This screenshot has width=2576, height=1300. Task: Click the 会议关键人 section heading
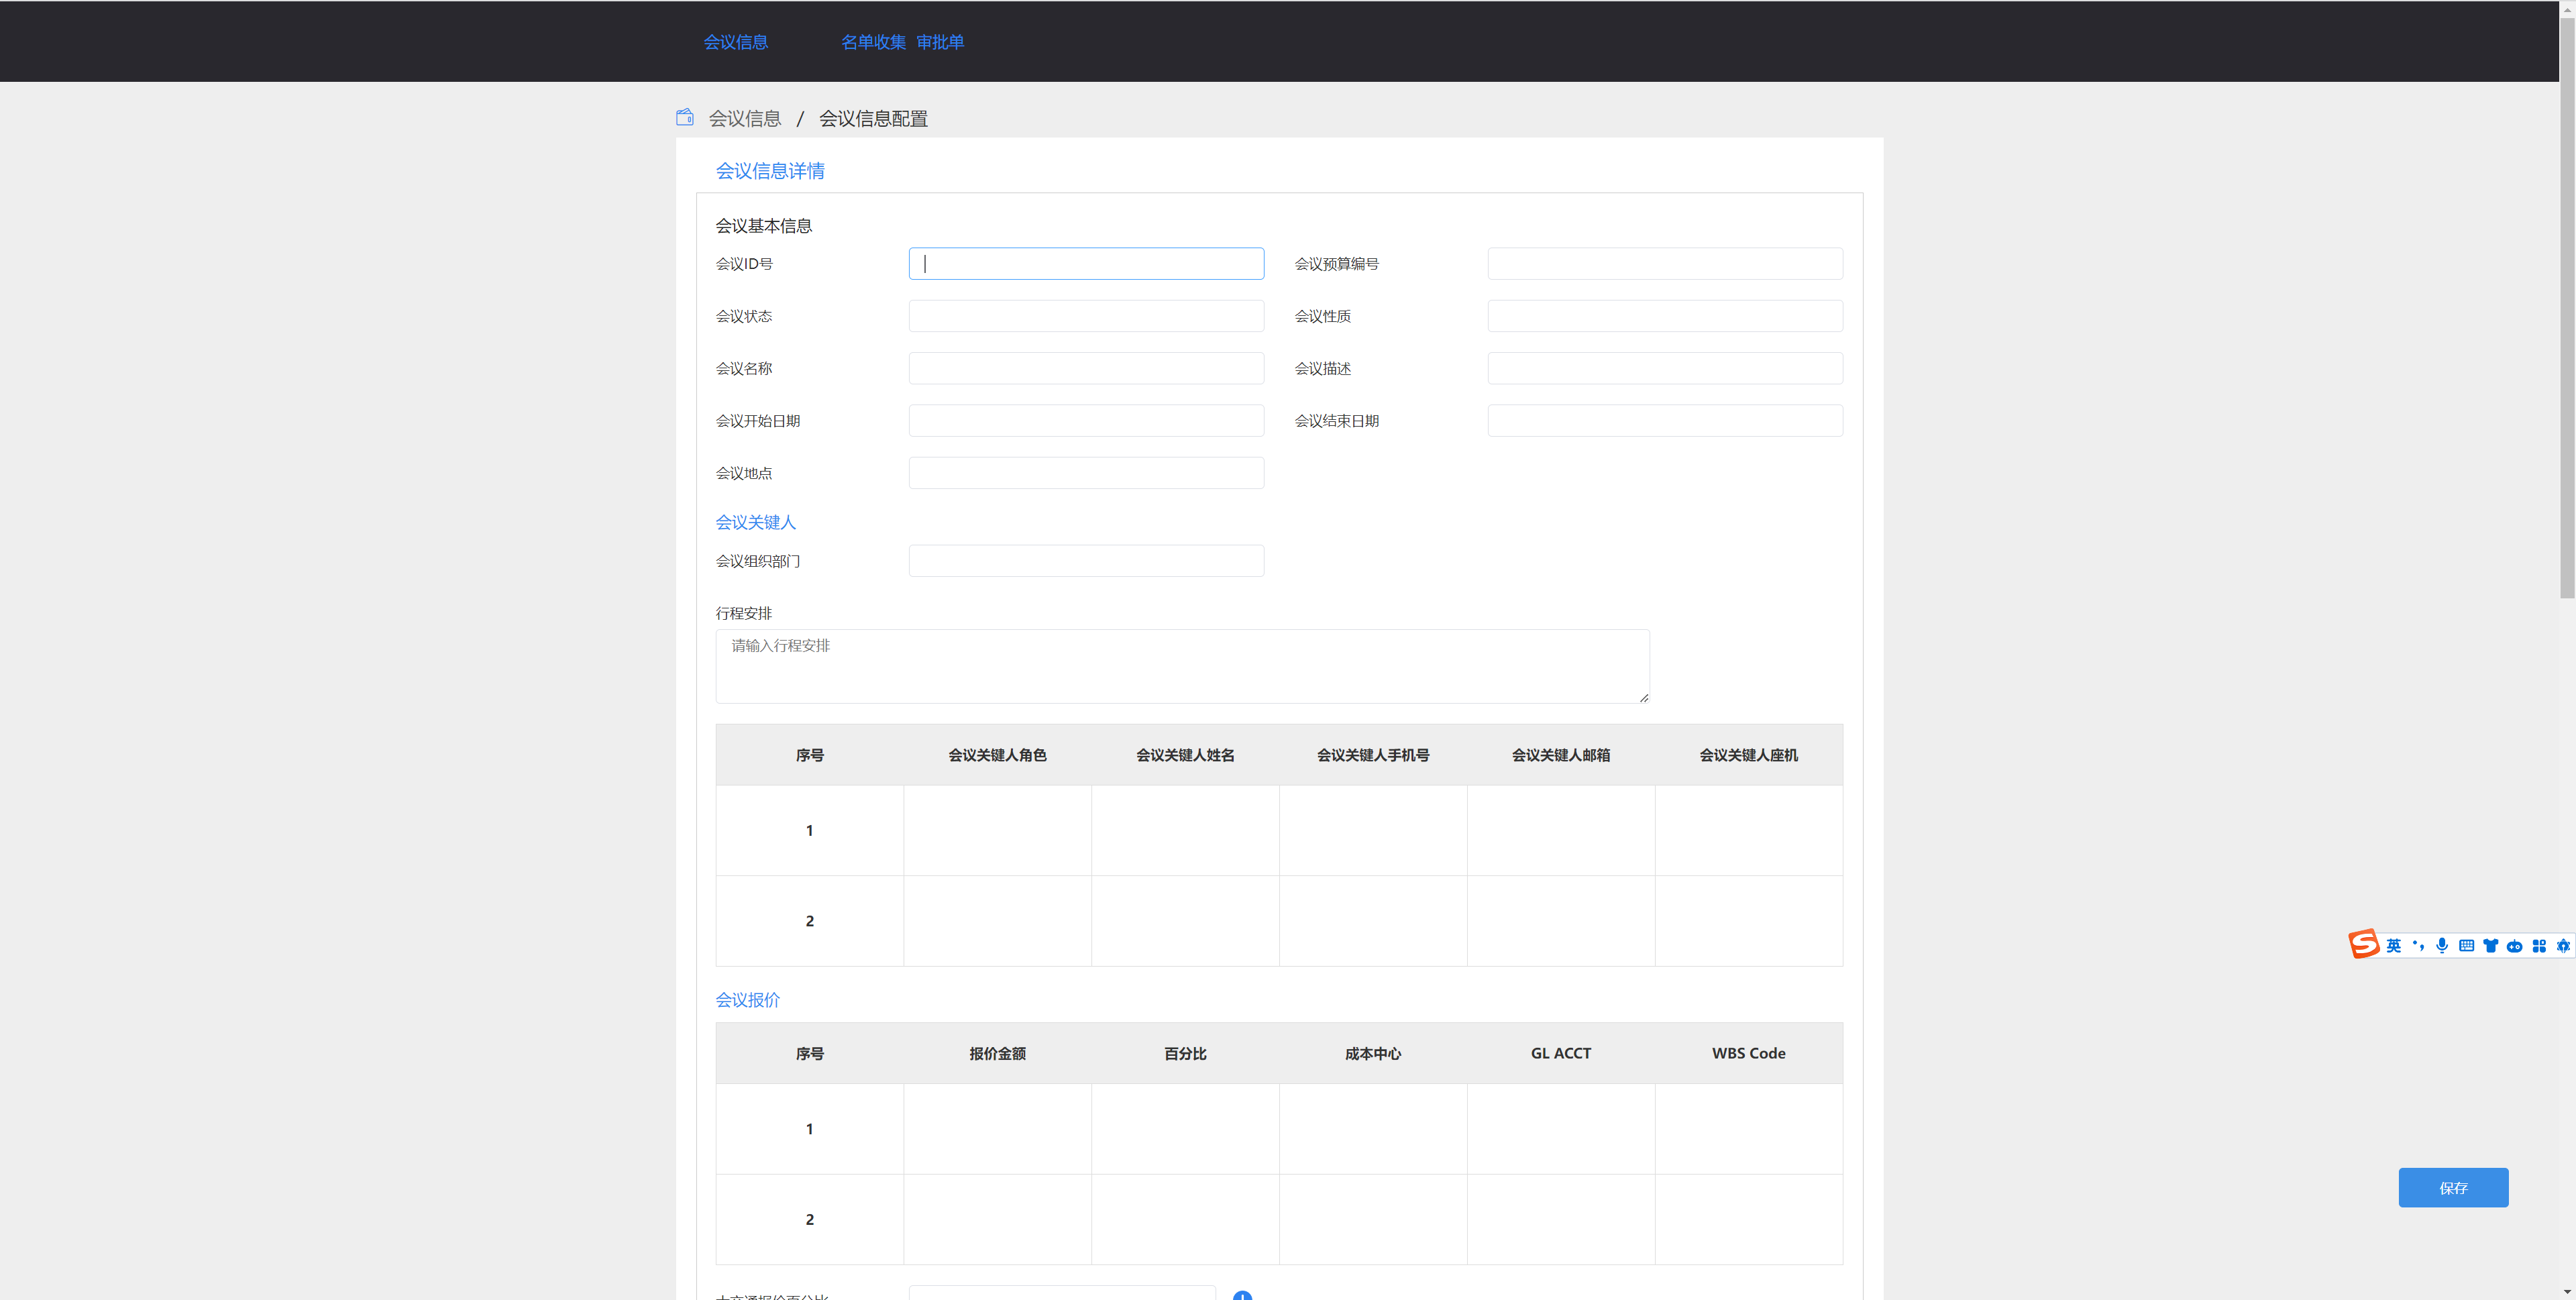tap(755, 522)
